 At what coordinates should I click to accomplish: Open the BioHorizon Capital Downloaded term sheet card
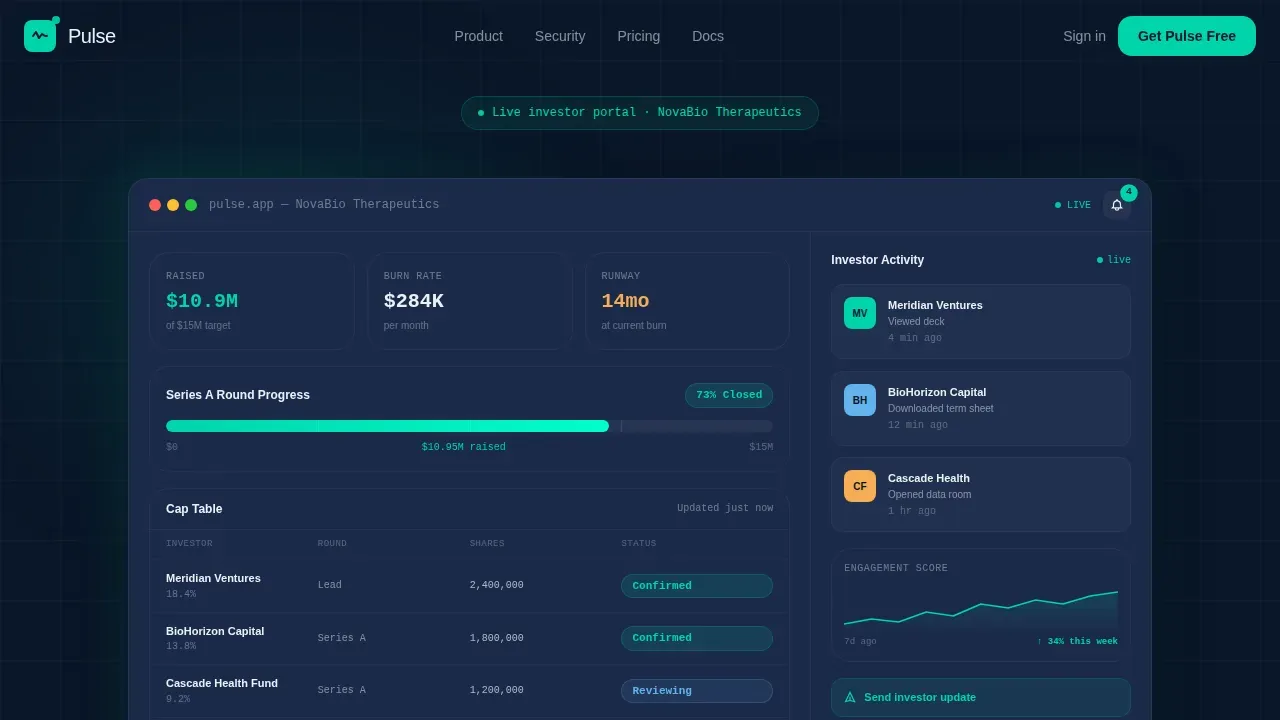pos(981,408)
